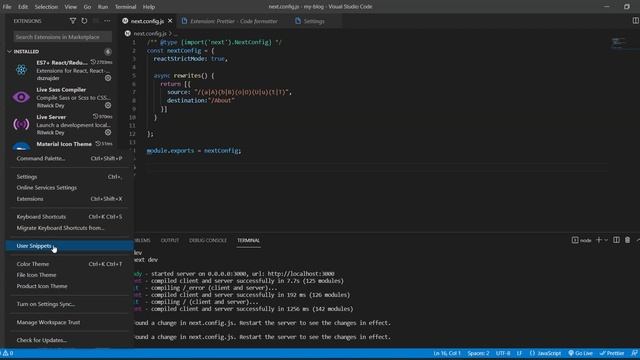The image size is (640, 360).
Task: Open the Edit menu
Action: (23, 7)
